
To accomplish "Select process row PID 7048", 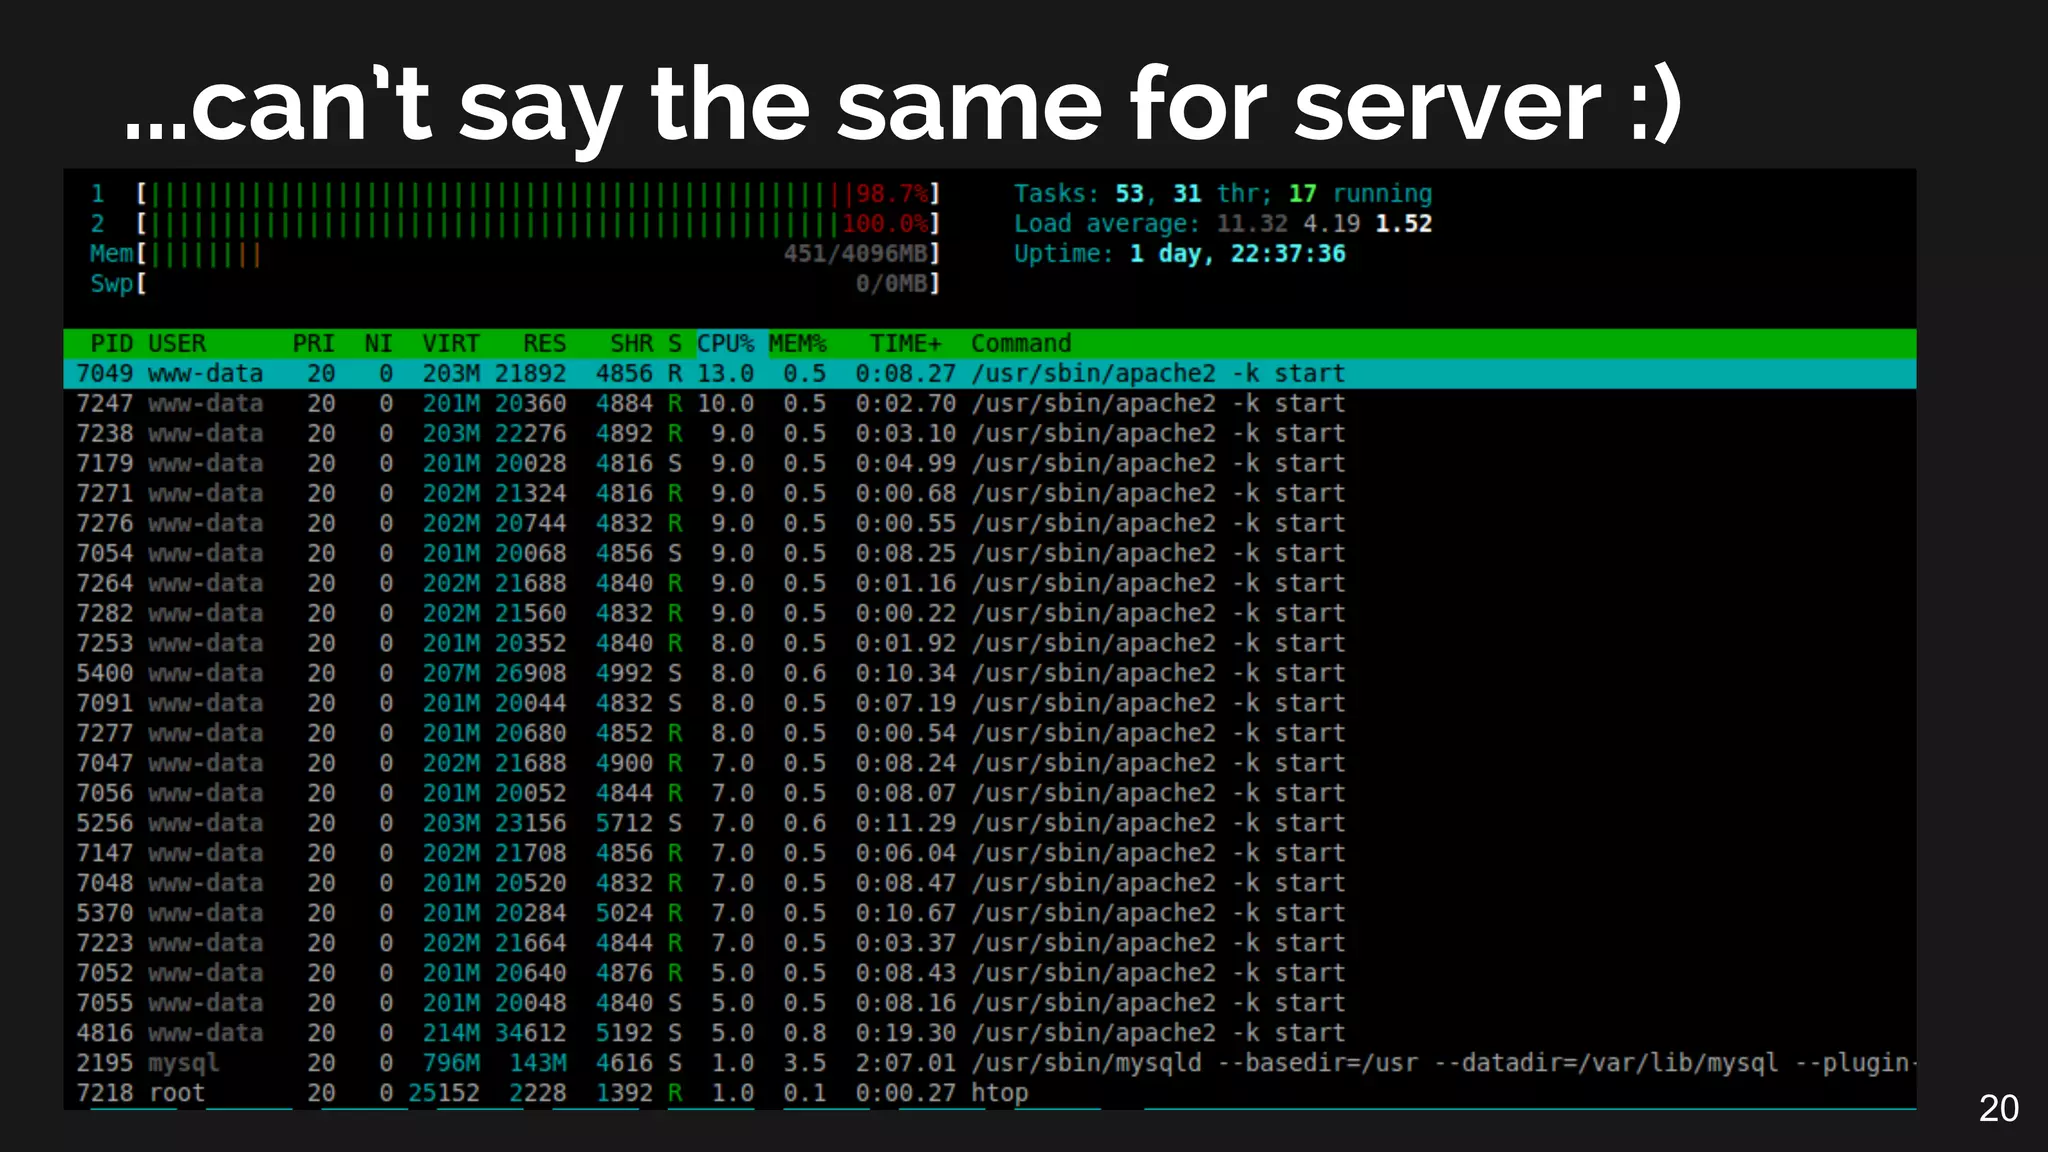I will (990, 884).
